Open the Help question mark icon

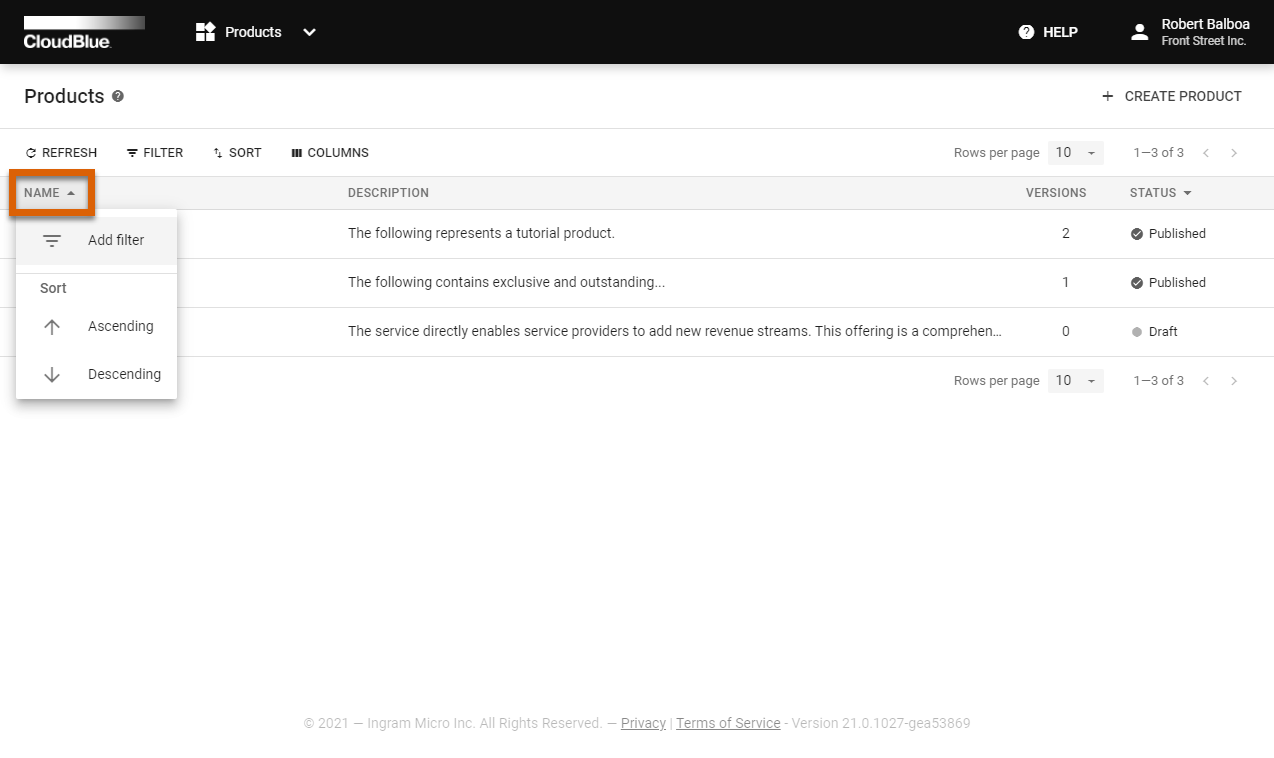tap(1026, 32)
